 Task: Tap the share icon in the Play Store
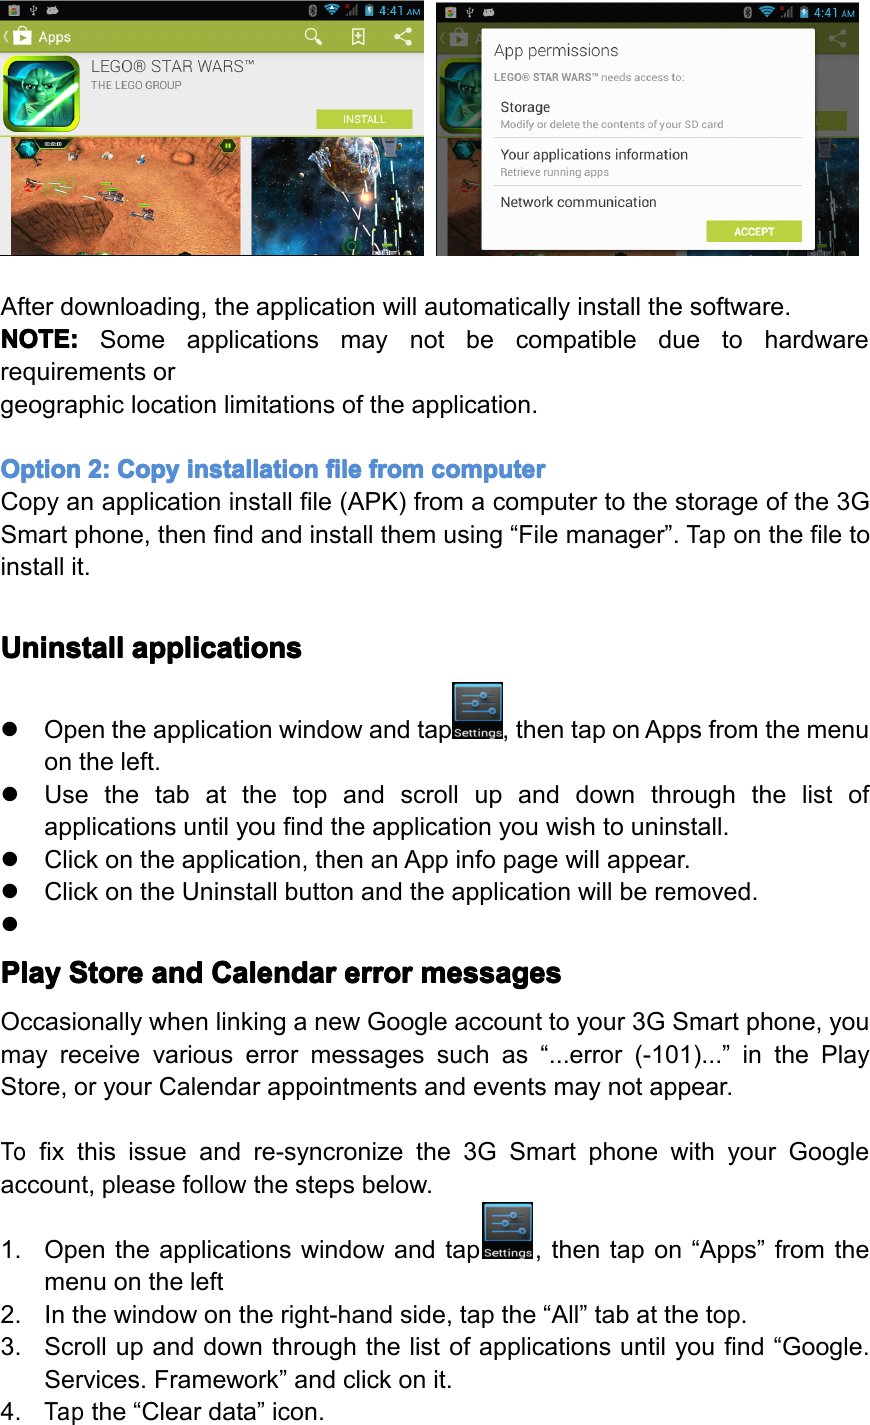pyautogui.click(x=404, y=36)
